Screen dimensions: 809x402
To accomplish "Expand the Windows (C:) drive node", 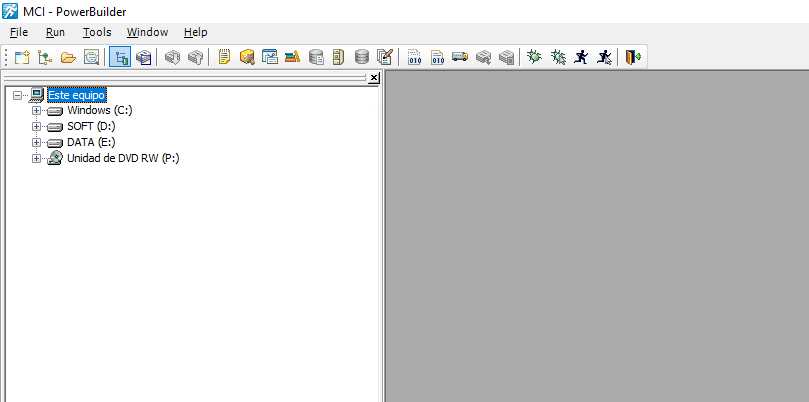I will (x=37, y=111).
